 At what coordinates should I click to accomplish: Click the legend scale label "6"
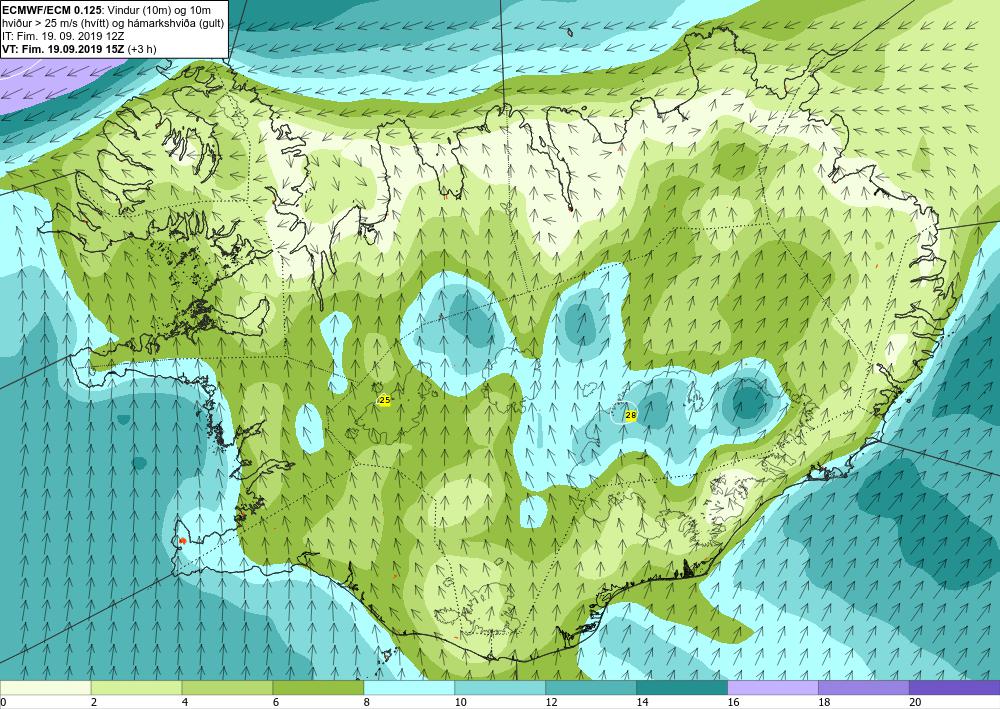pyautogui.click(x=276, y=702)
